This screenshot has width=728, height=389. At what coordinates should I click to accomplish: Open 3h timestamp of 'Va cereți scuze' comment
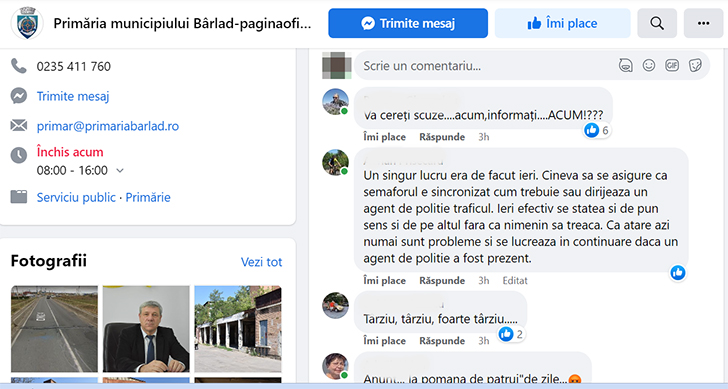tap(484, 137)
